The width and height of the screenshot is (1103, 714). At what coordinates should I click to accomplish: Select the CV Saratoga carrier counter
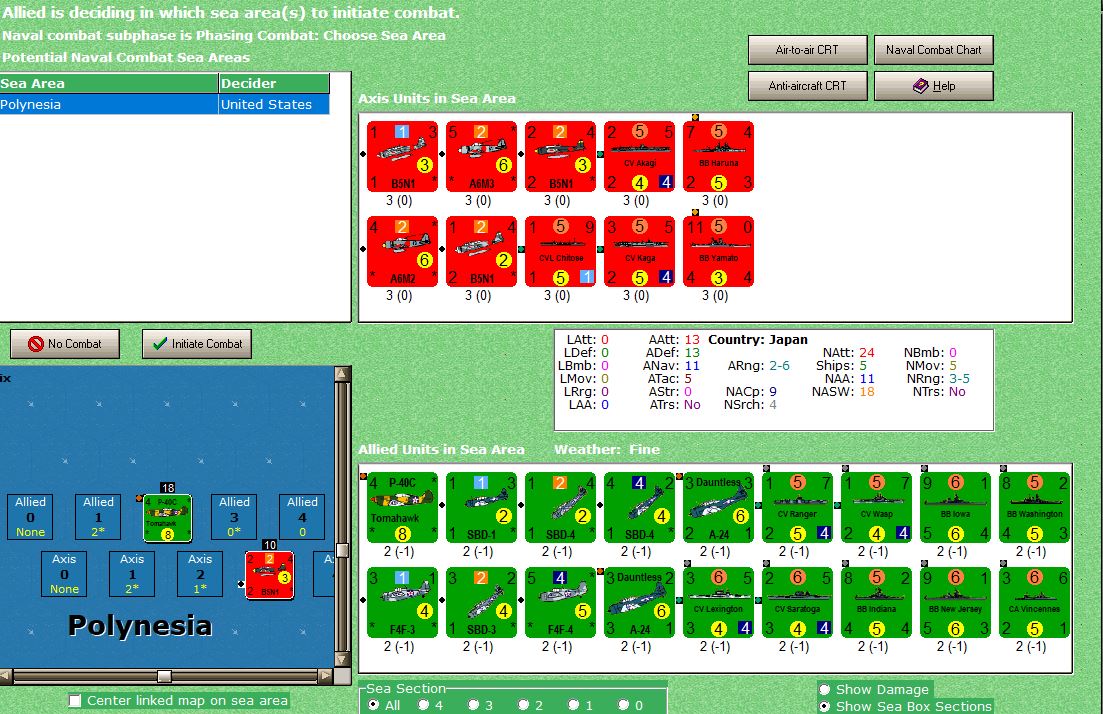pos(797,602)
